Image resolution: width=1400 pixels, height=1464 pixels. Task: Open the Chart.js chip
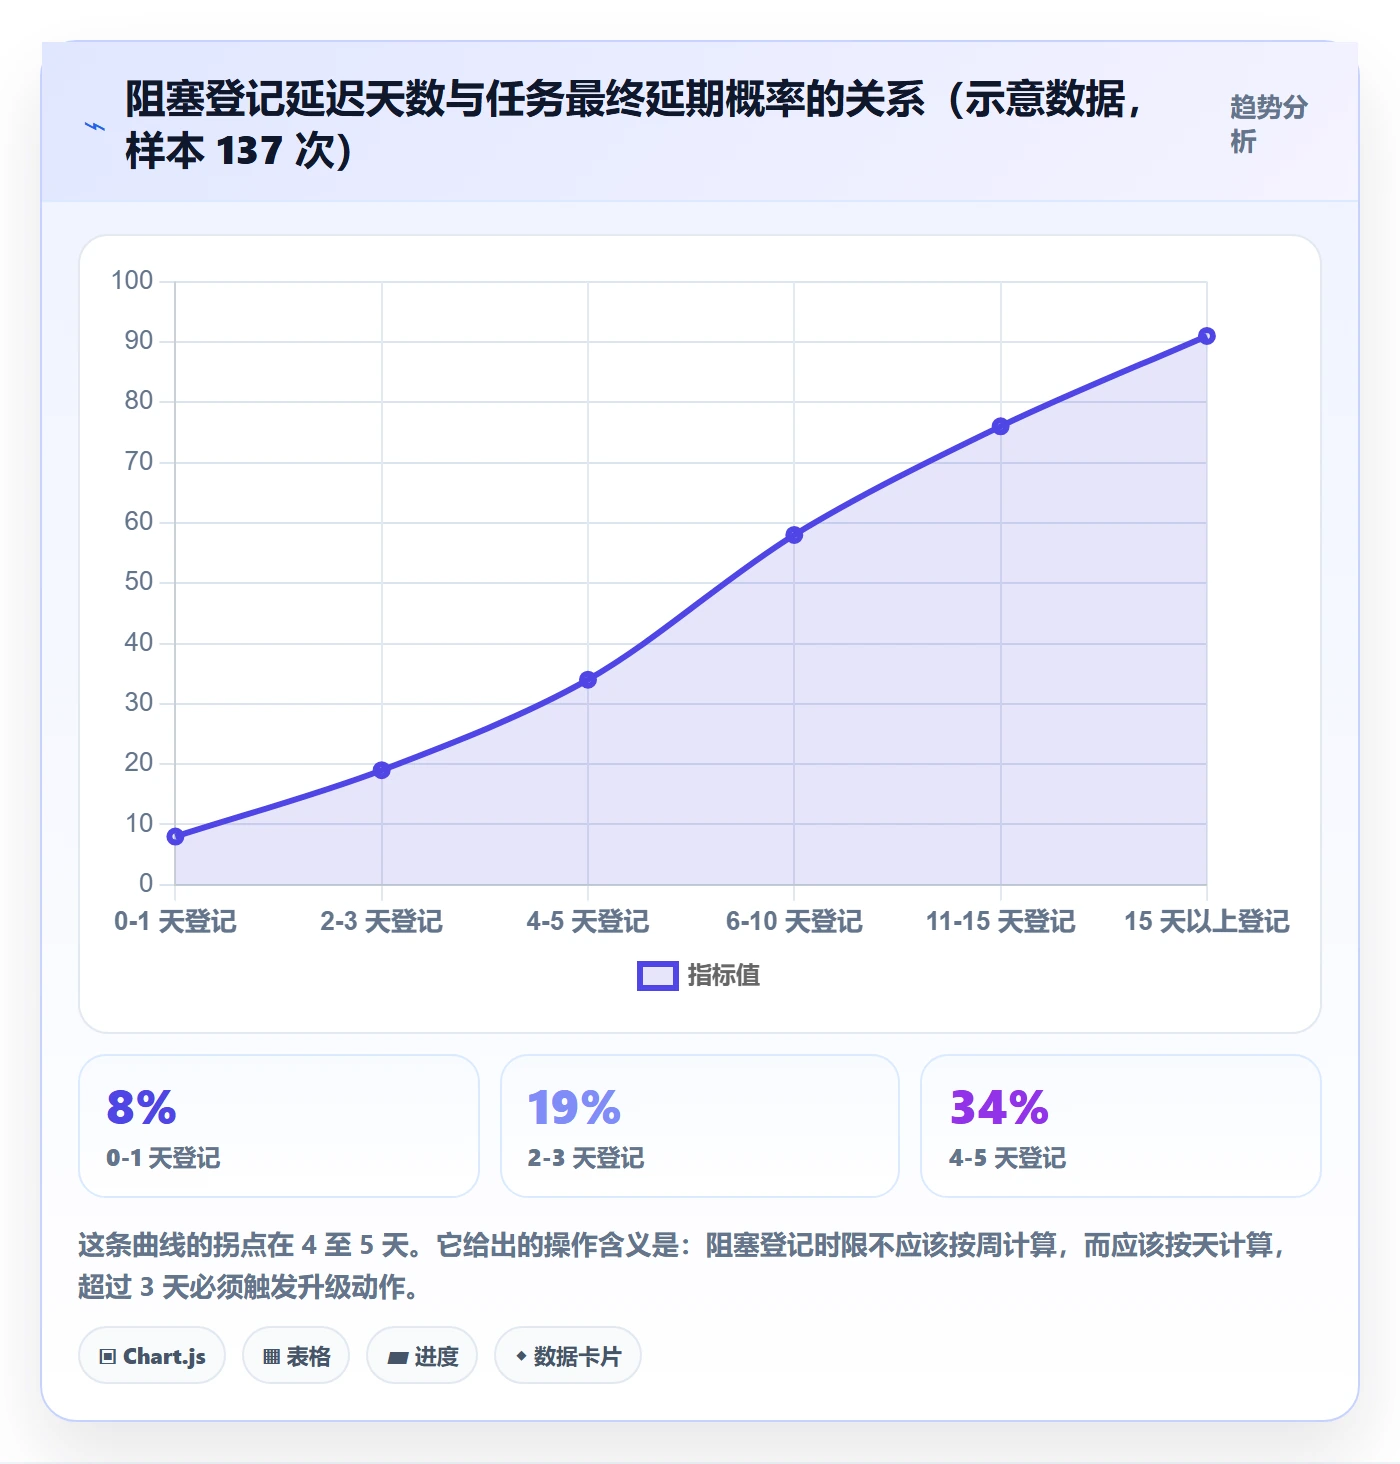[152, 1356]
